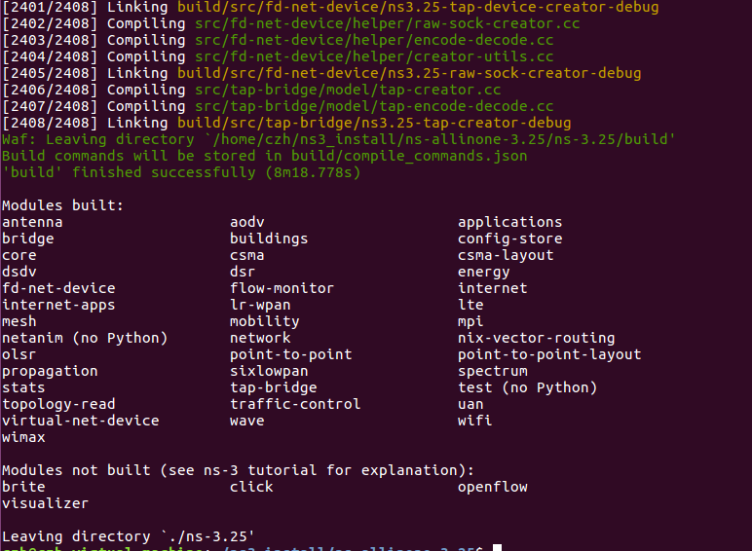The height and width of the screenshot is (552, 752).
Task: Select the 'visualizer' not-built module
Action: (45, 503)
